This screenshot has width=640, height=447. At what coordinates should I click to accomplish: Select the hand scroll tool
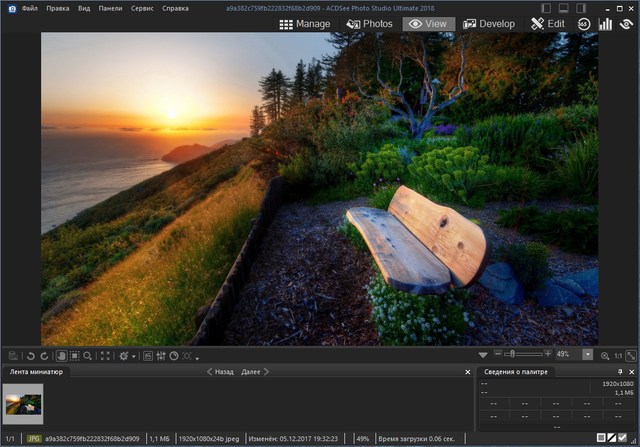tap(60, 355)
